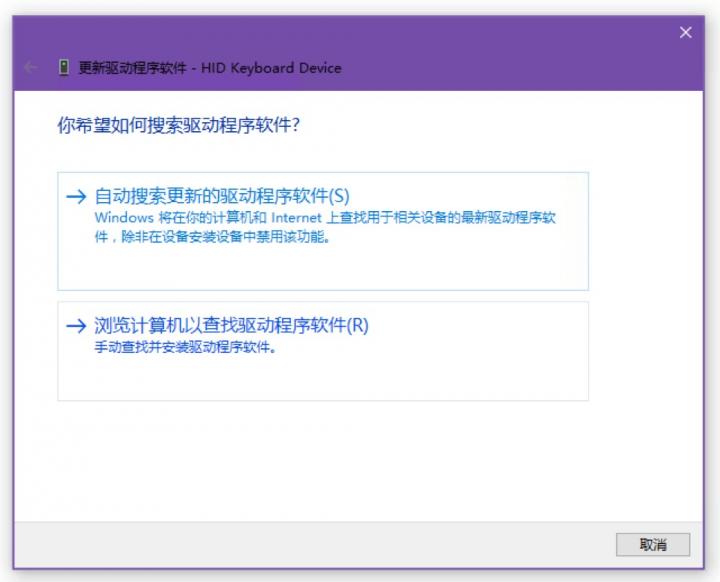
Task: Click the HID Keyboard Device icon in title
Action: 64,68
